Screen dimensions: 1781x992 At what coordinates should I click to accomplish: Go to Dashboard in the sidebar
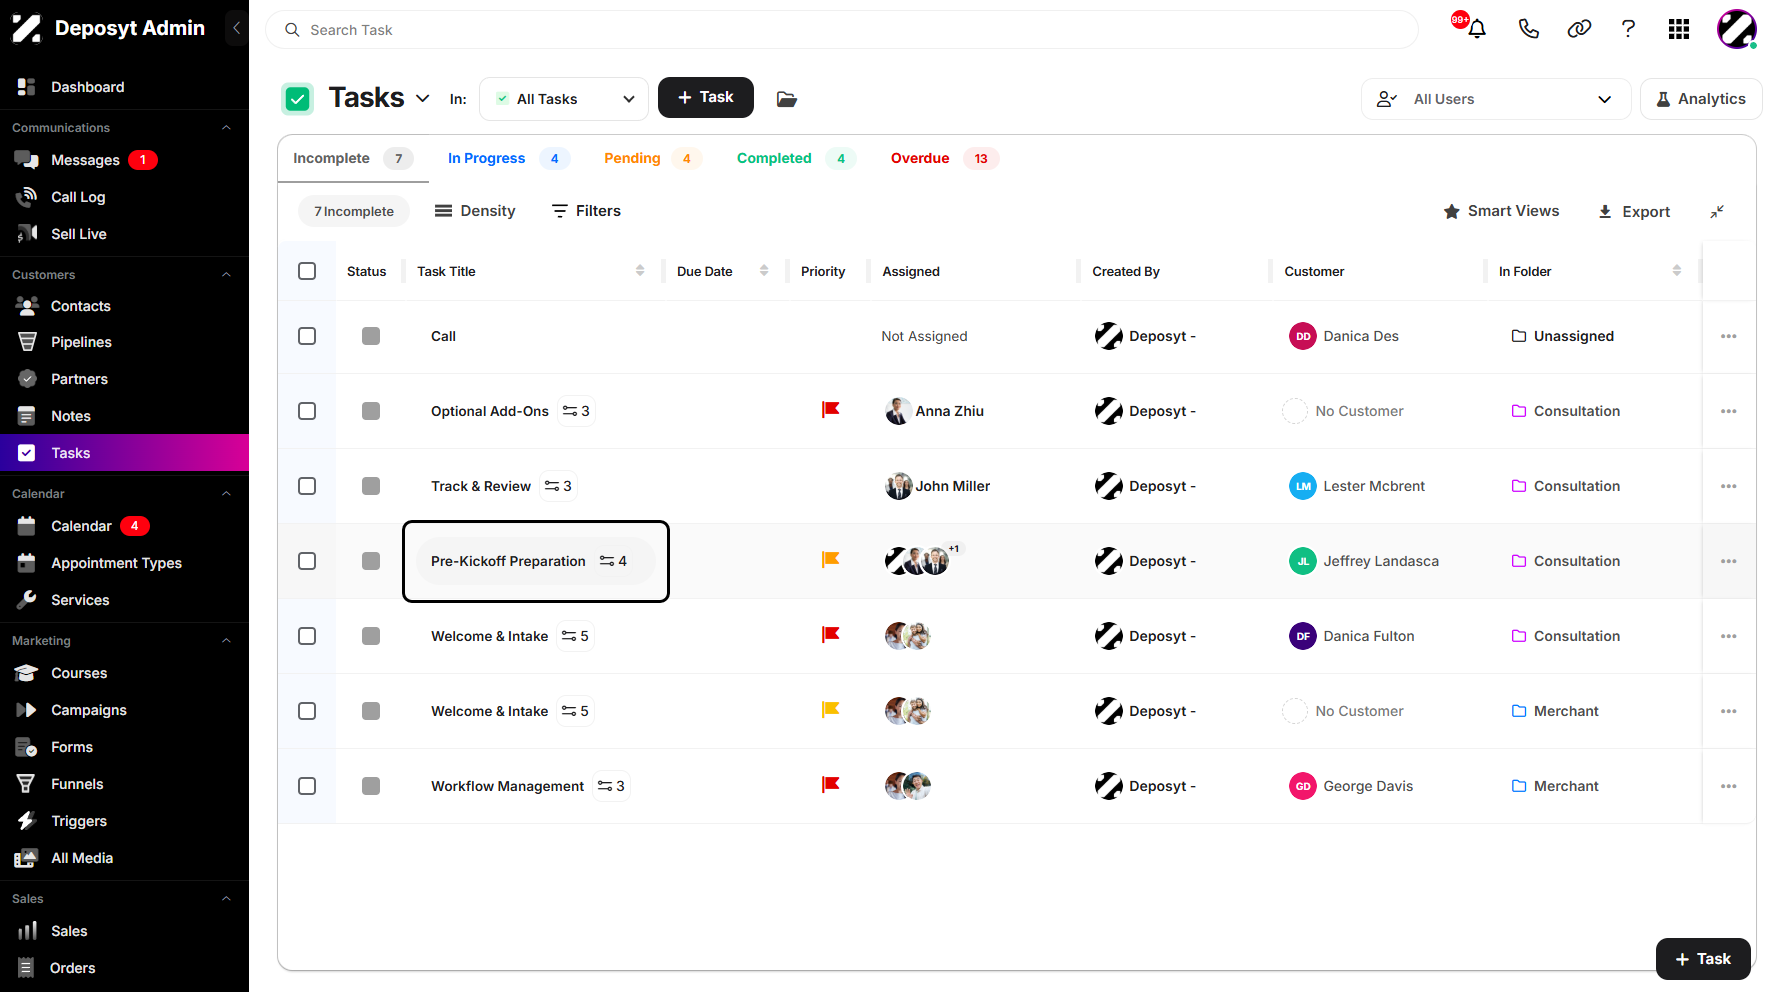[88, 87]
